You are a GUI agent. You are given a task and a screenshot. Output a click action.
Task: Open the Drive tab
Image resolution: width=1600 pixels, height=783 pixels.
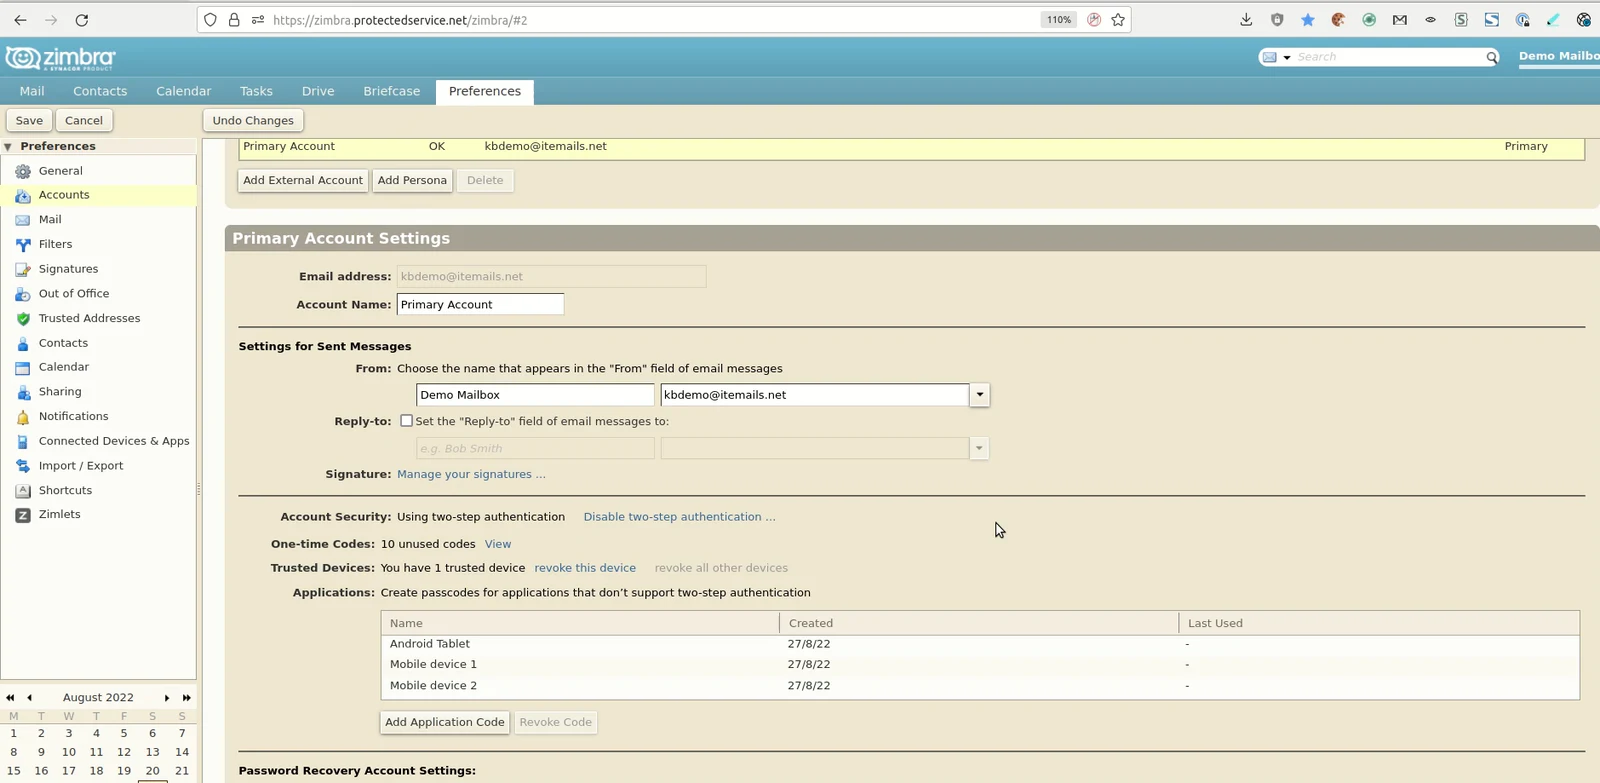[318, 91]
